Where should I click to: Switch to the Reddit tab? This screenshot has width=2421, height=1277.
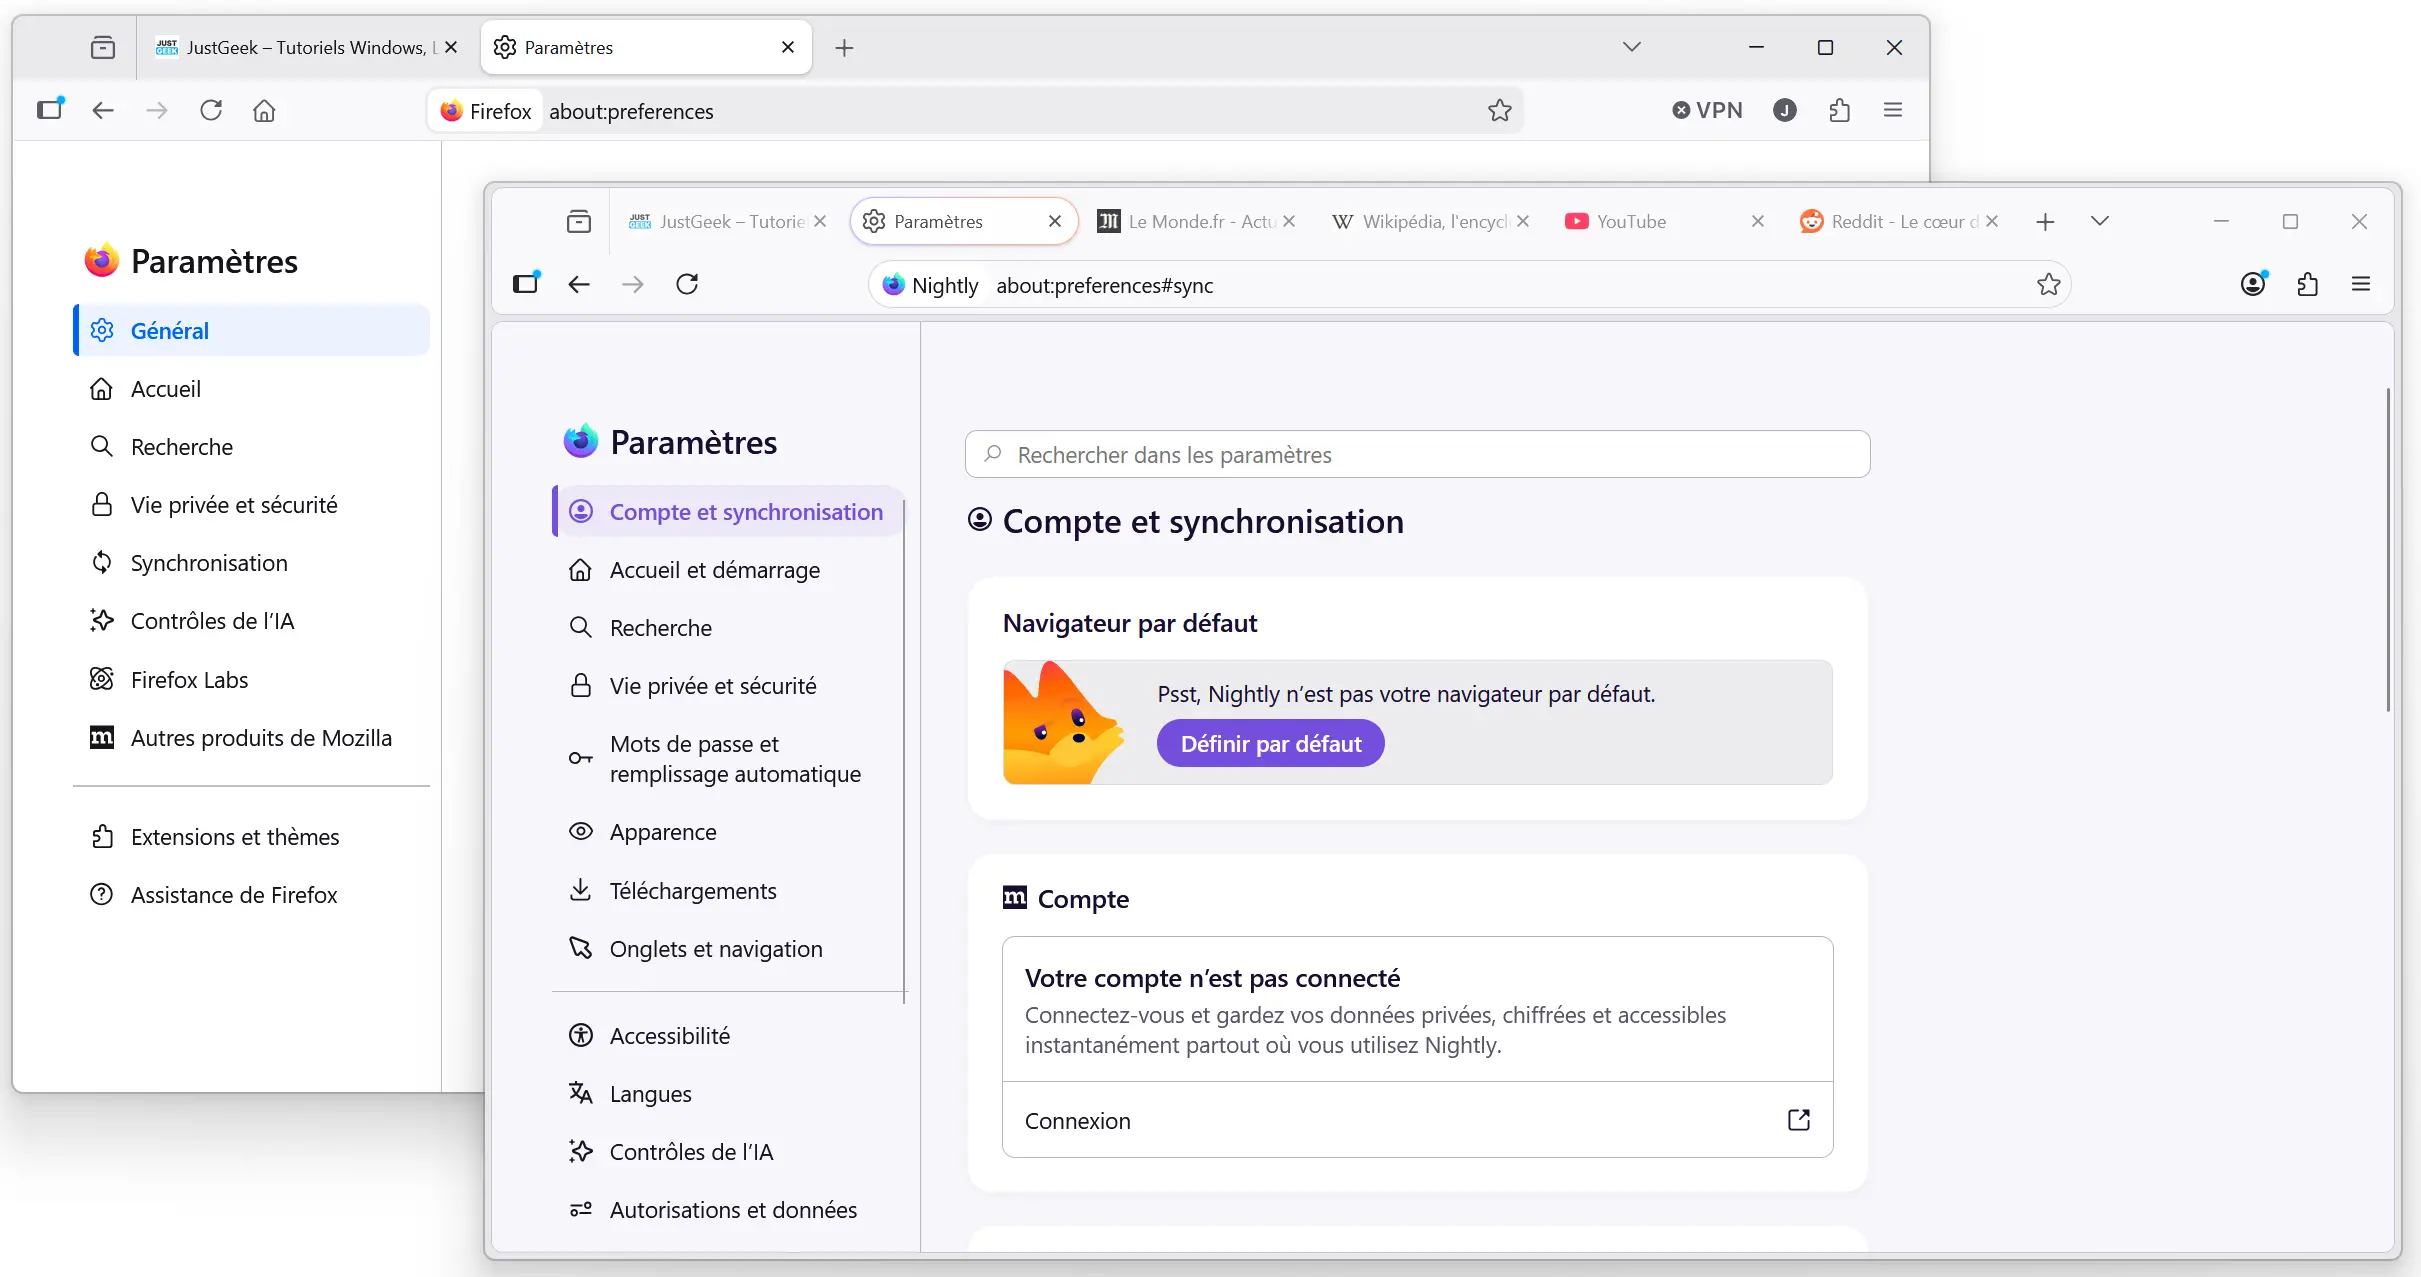(x=1898, y=221)
